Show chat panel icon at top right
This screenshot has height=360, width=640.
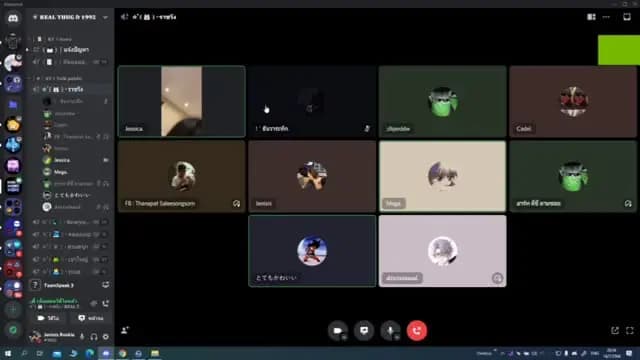627,17
